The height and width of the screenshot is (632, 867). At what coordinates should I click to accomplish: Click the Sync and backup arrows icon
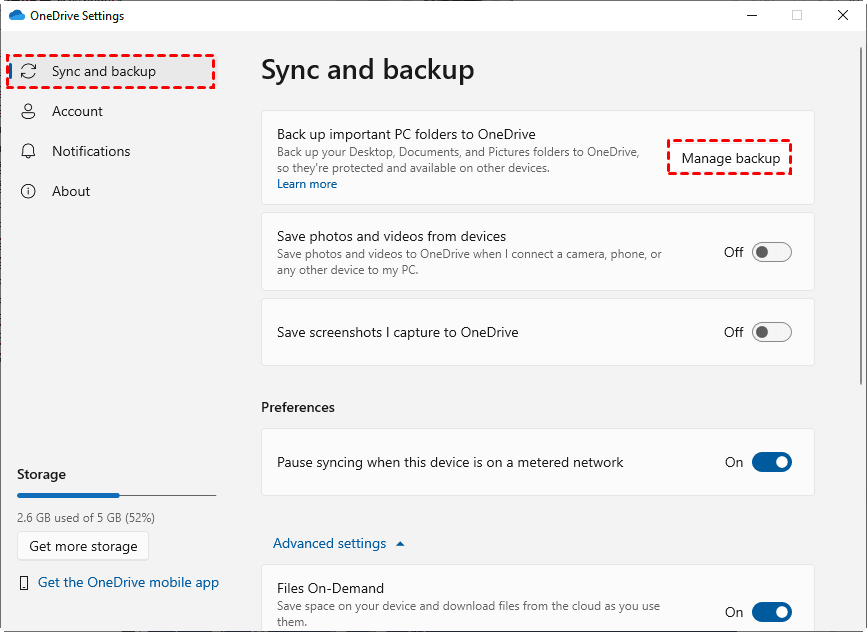click(29, 72)
